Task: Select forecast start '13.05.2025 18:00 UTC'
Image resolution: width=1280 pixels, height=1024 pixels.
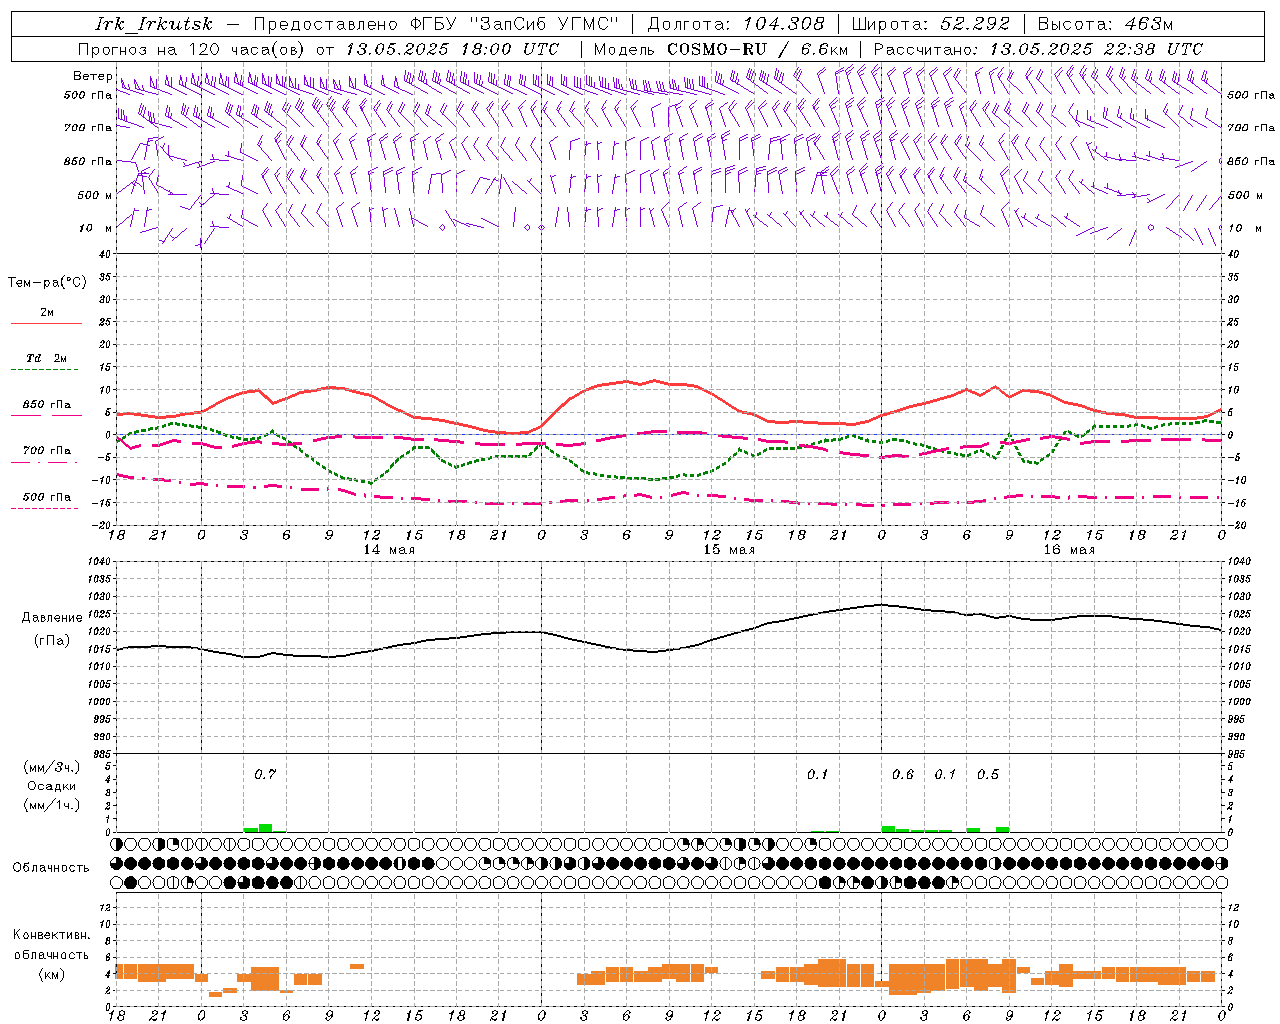Action: click(452, 49)
